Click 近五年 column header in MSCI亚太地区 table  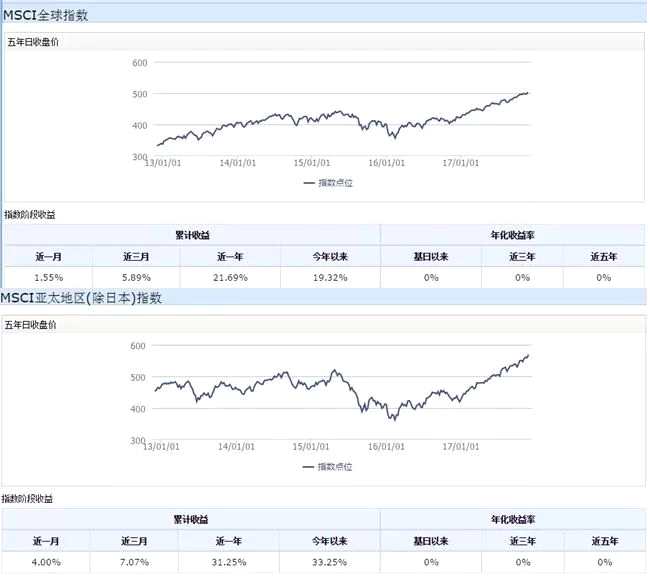605,541
